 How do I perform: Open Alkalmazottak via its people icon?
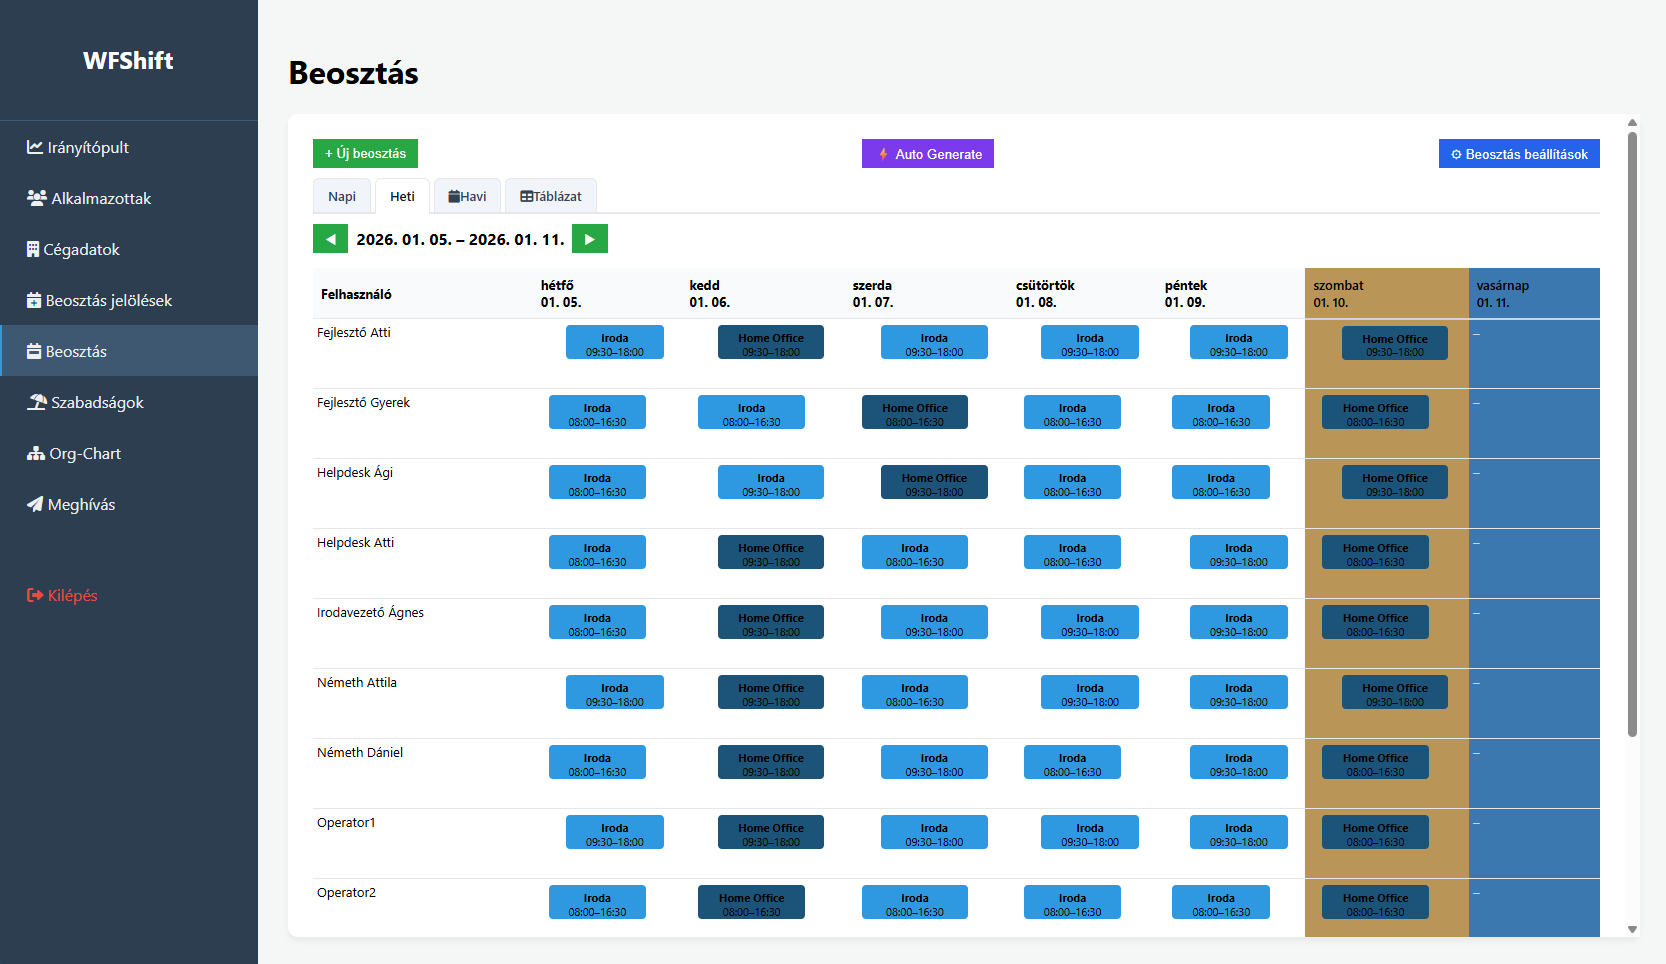tap(37, 198)
